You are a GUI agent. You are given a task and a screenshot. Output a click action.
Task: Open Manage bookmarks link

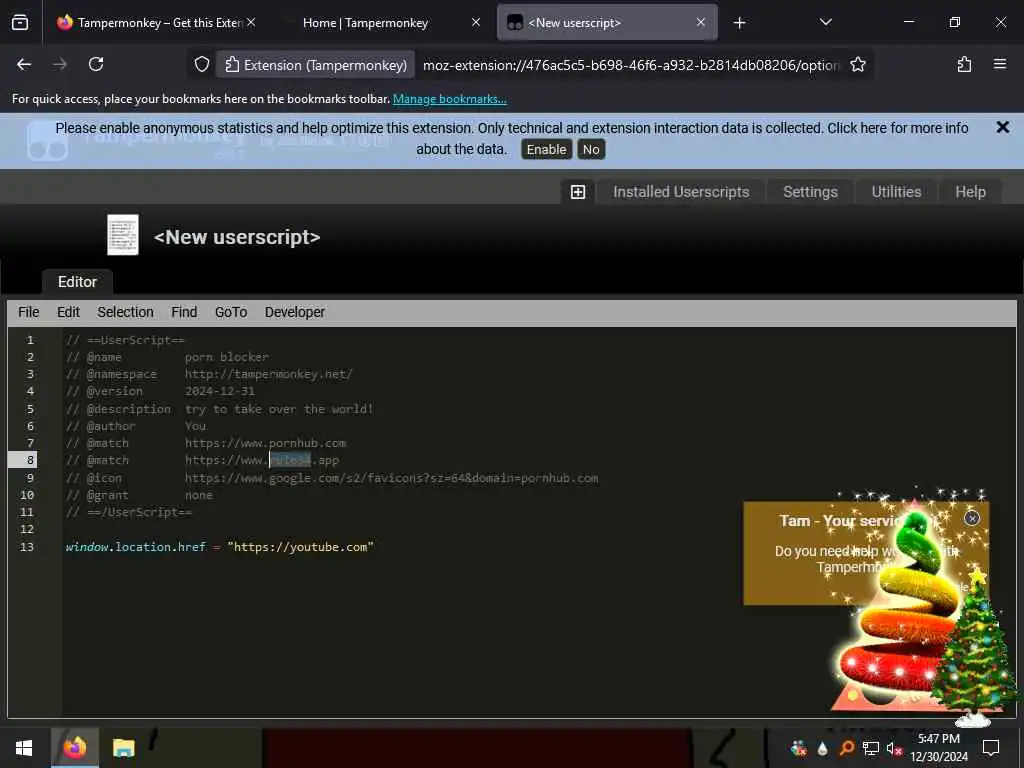pyautogui.click(x=449, y=99)
